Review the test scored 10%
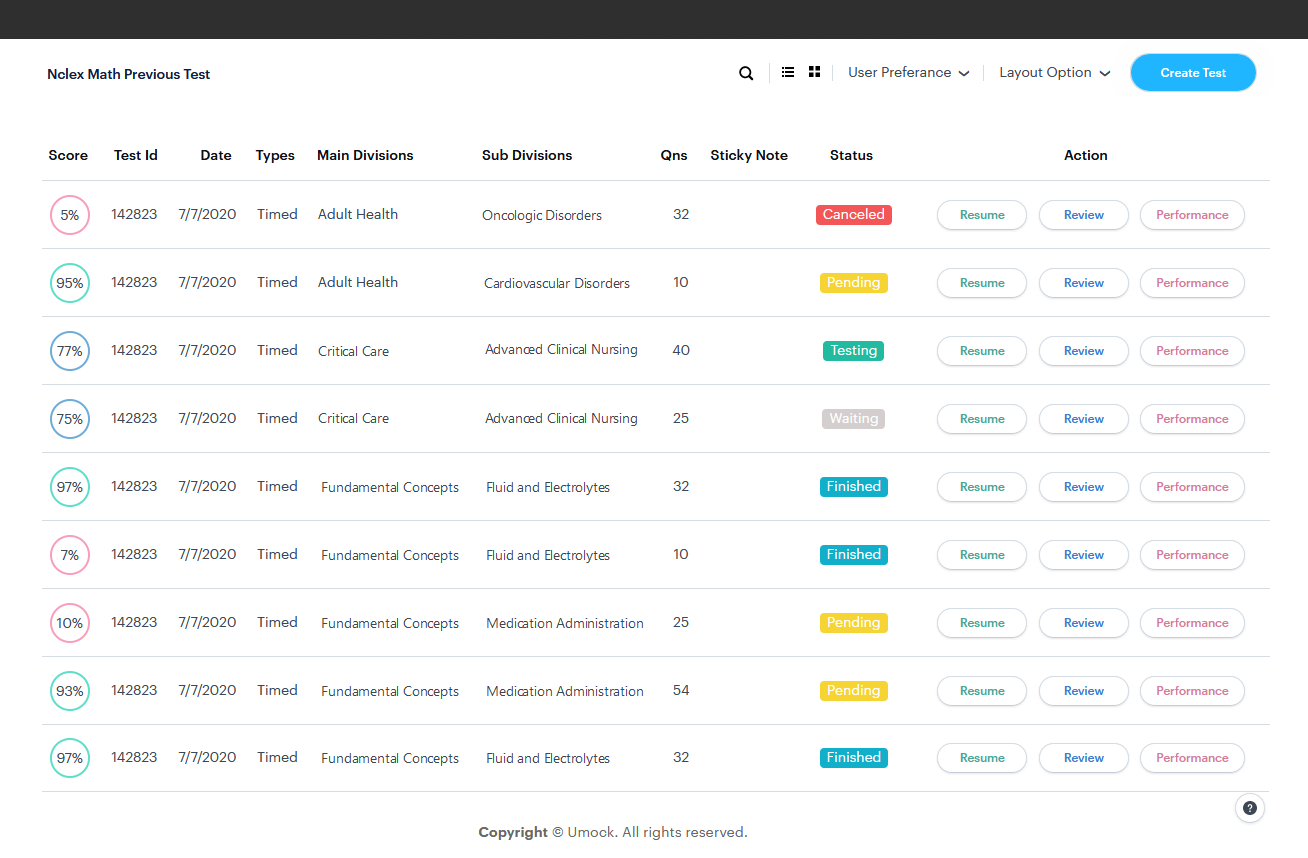 (x=1084, y=623)
